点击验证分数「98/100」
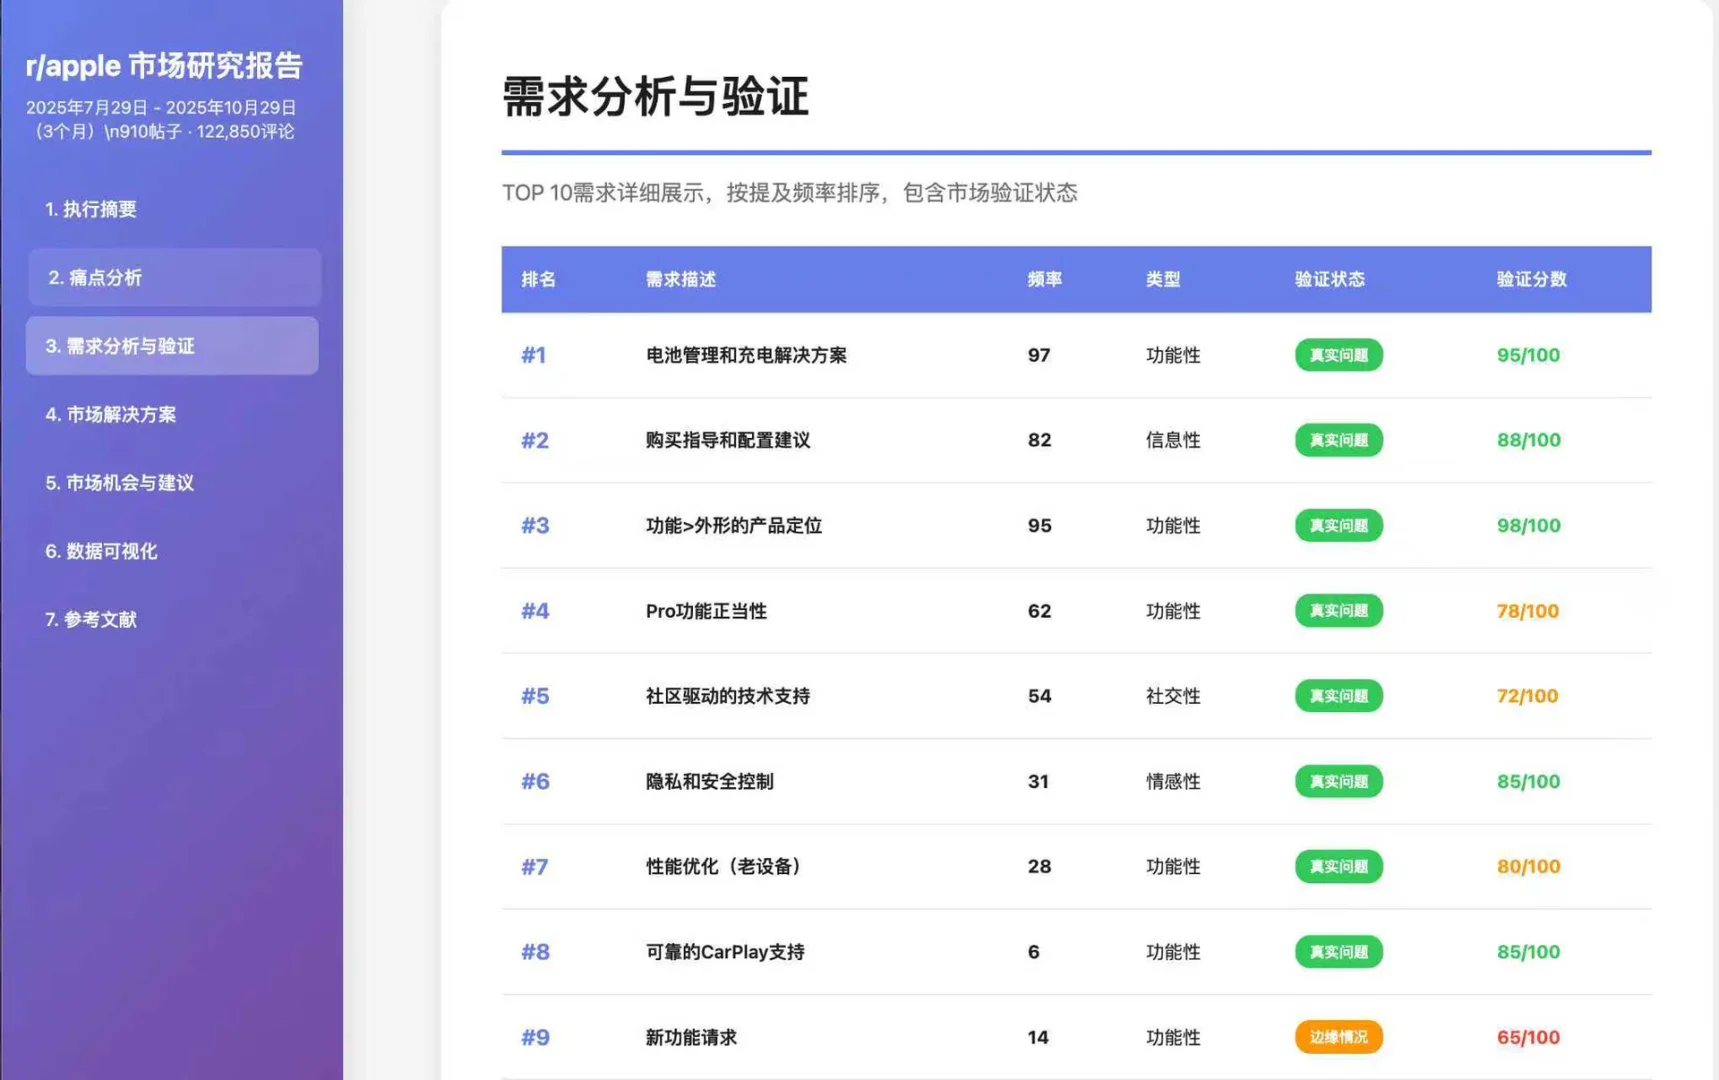The height and width of the screenshot is (1080, 1719). click(x=1528, y=525)
